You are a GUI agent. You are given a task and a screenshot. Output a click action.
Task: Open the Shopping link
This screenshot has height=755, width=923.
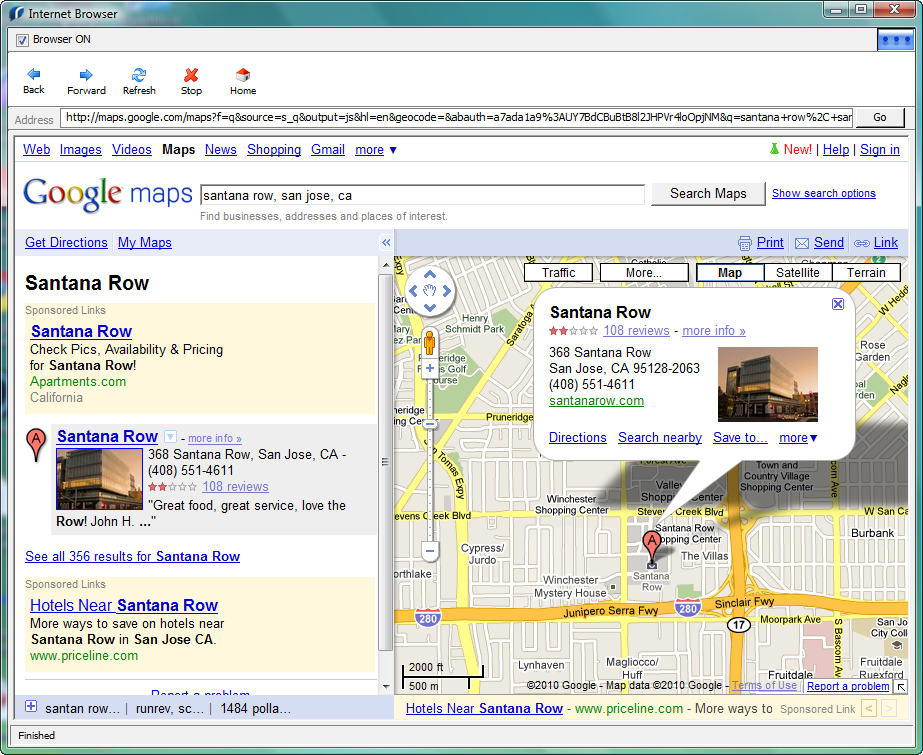pyautogui.click(x=274, y=150)
